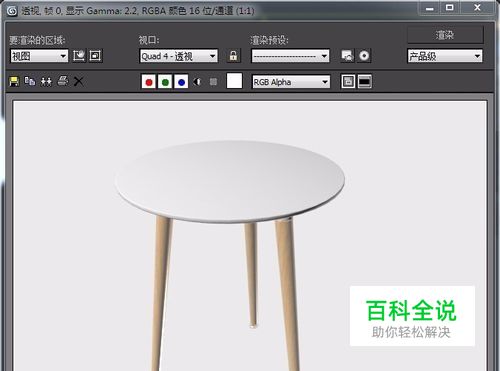Click the edit region icon
The height and width of the screenshot is (371, 500).
(x=79, y=56)
